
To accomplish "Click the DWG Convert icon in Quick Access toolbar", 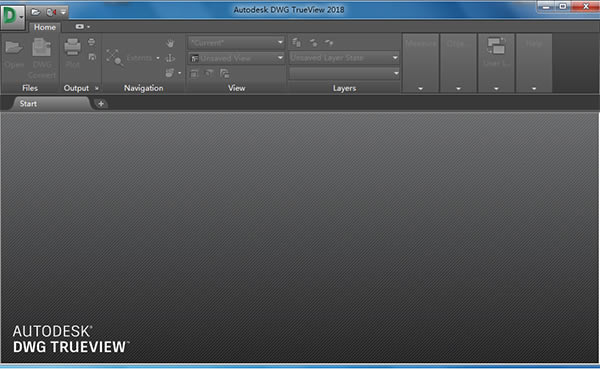I will tap(51, 12).
